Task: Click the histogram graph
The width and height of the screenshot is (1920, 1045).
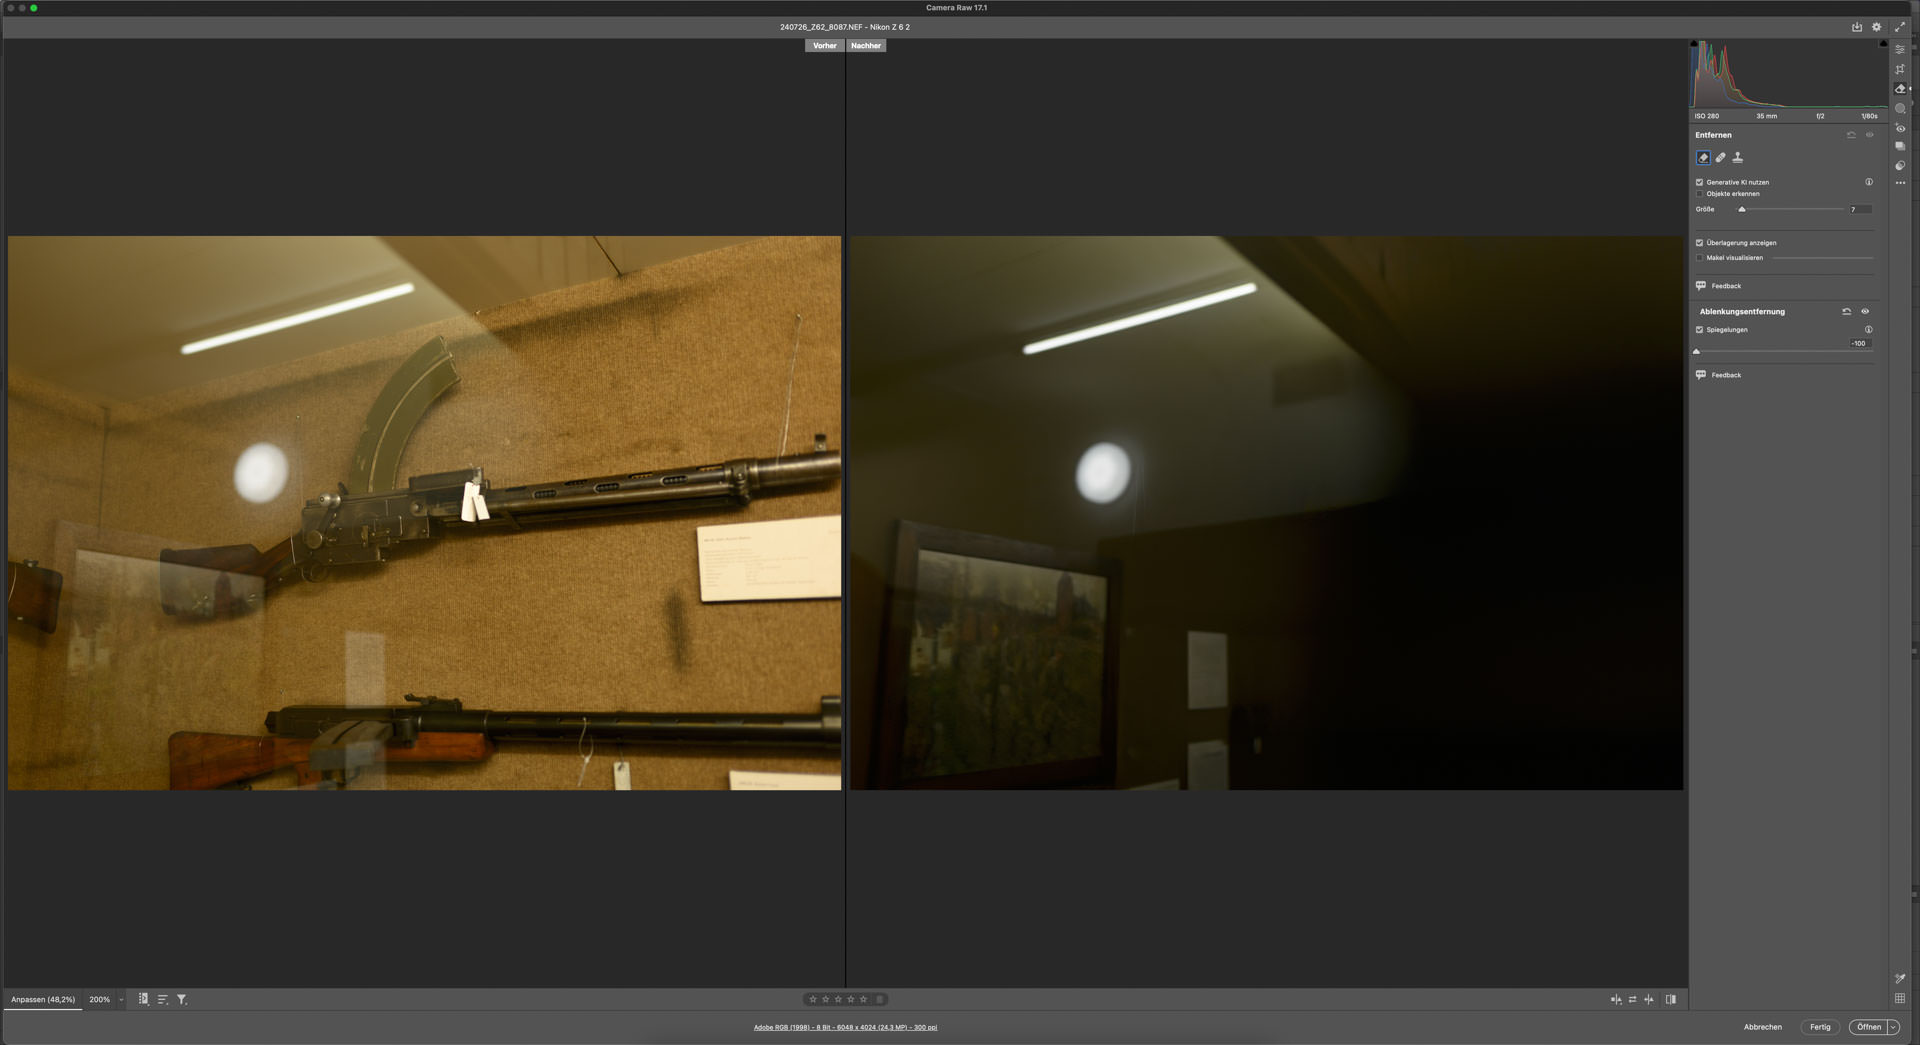Action: (1788, 75)
